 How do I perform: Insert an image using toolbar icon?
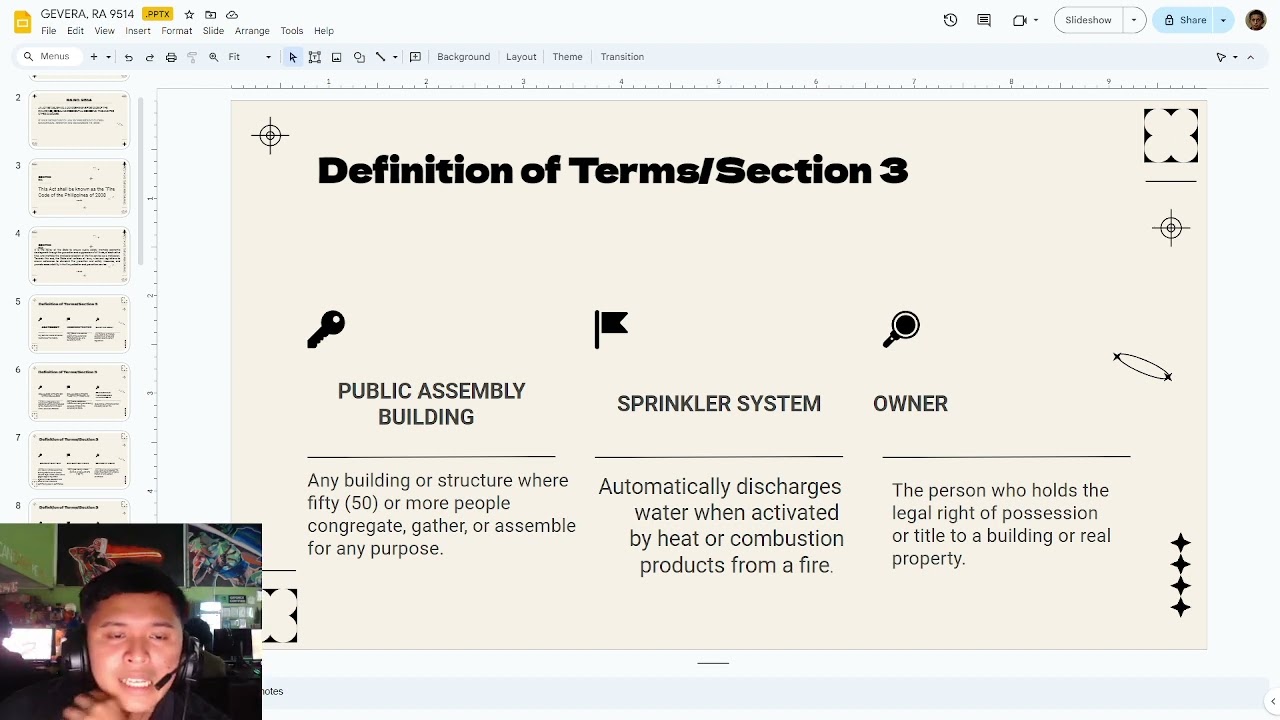click(336, 57)
